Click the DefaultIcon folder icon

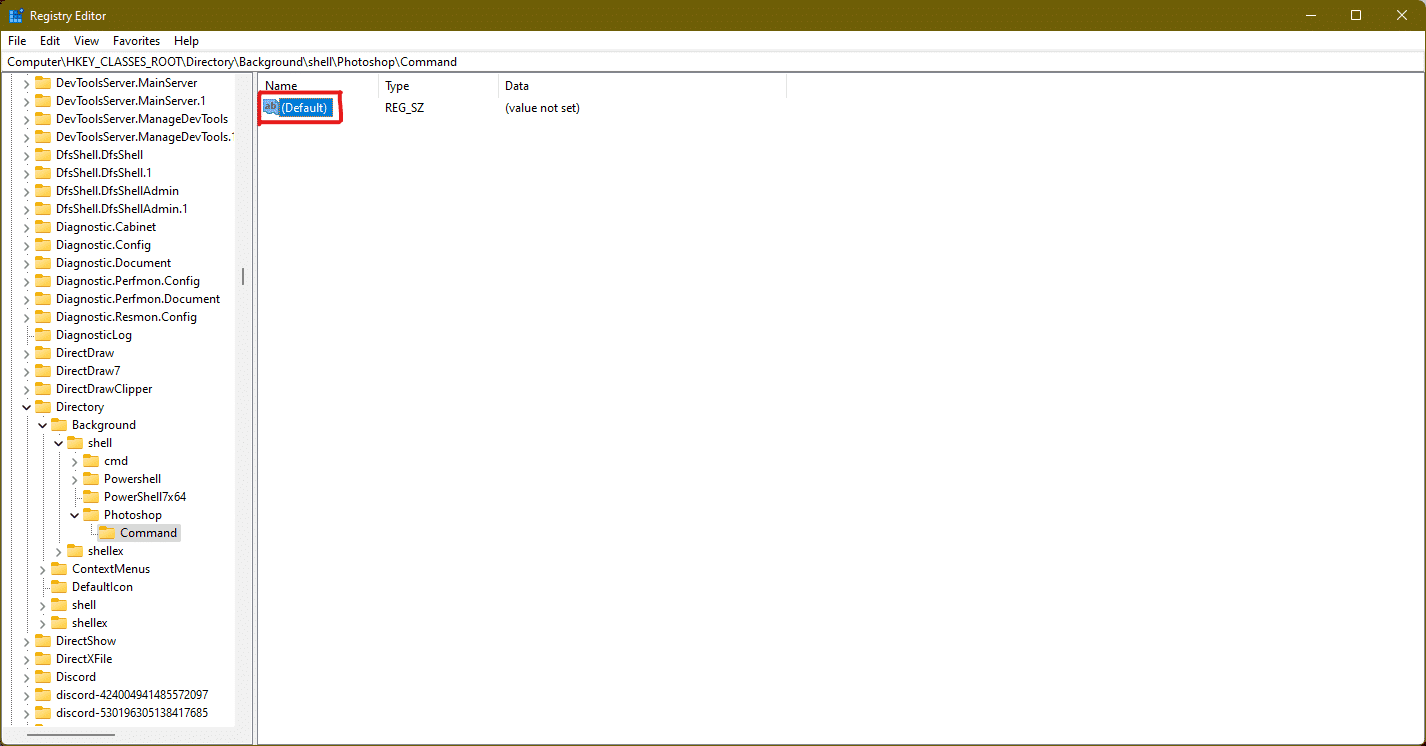(58, 586)
